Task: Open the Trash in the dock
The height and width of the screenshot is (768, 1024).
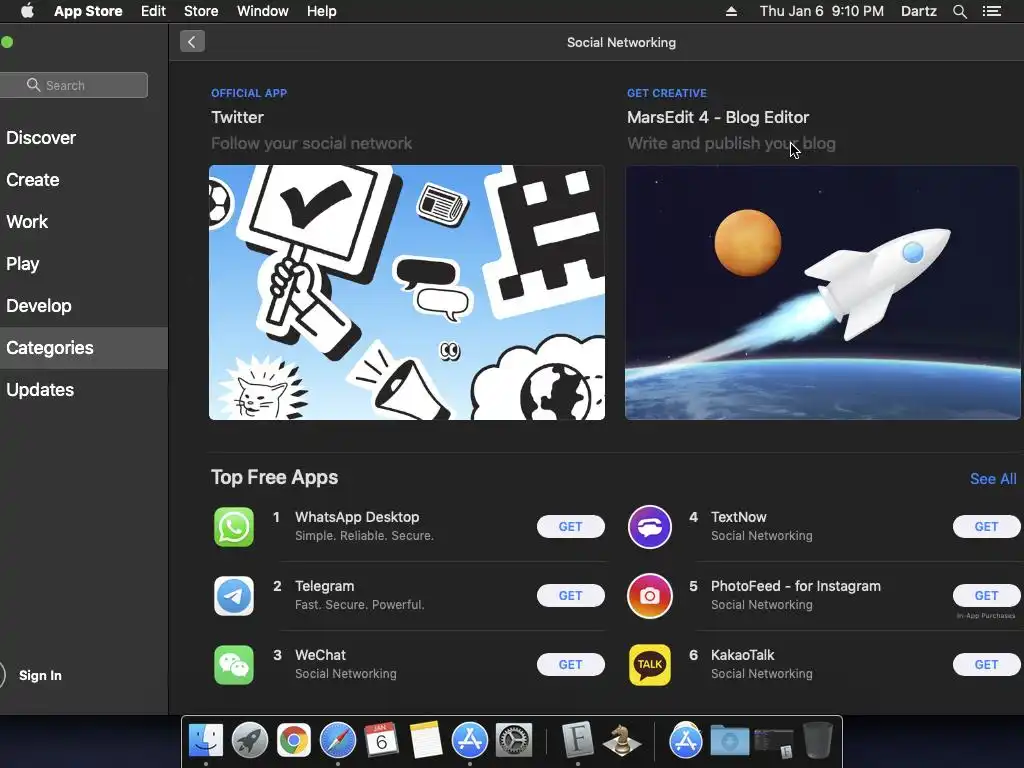Action: [x=817, y=741]
